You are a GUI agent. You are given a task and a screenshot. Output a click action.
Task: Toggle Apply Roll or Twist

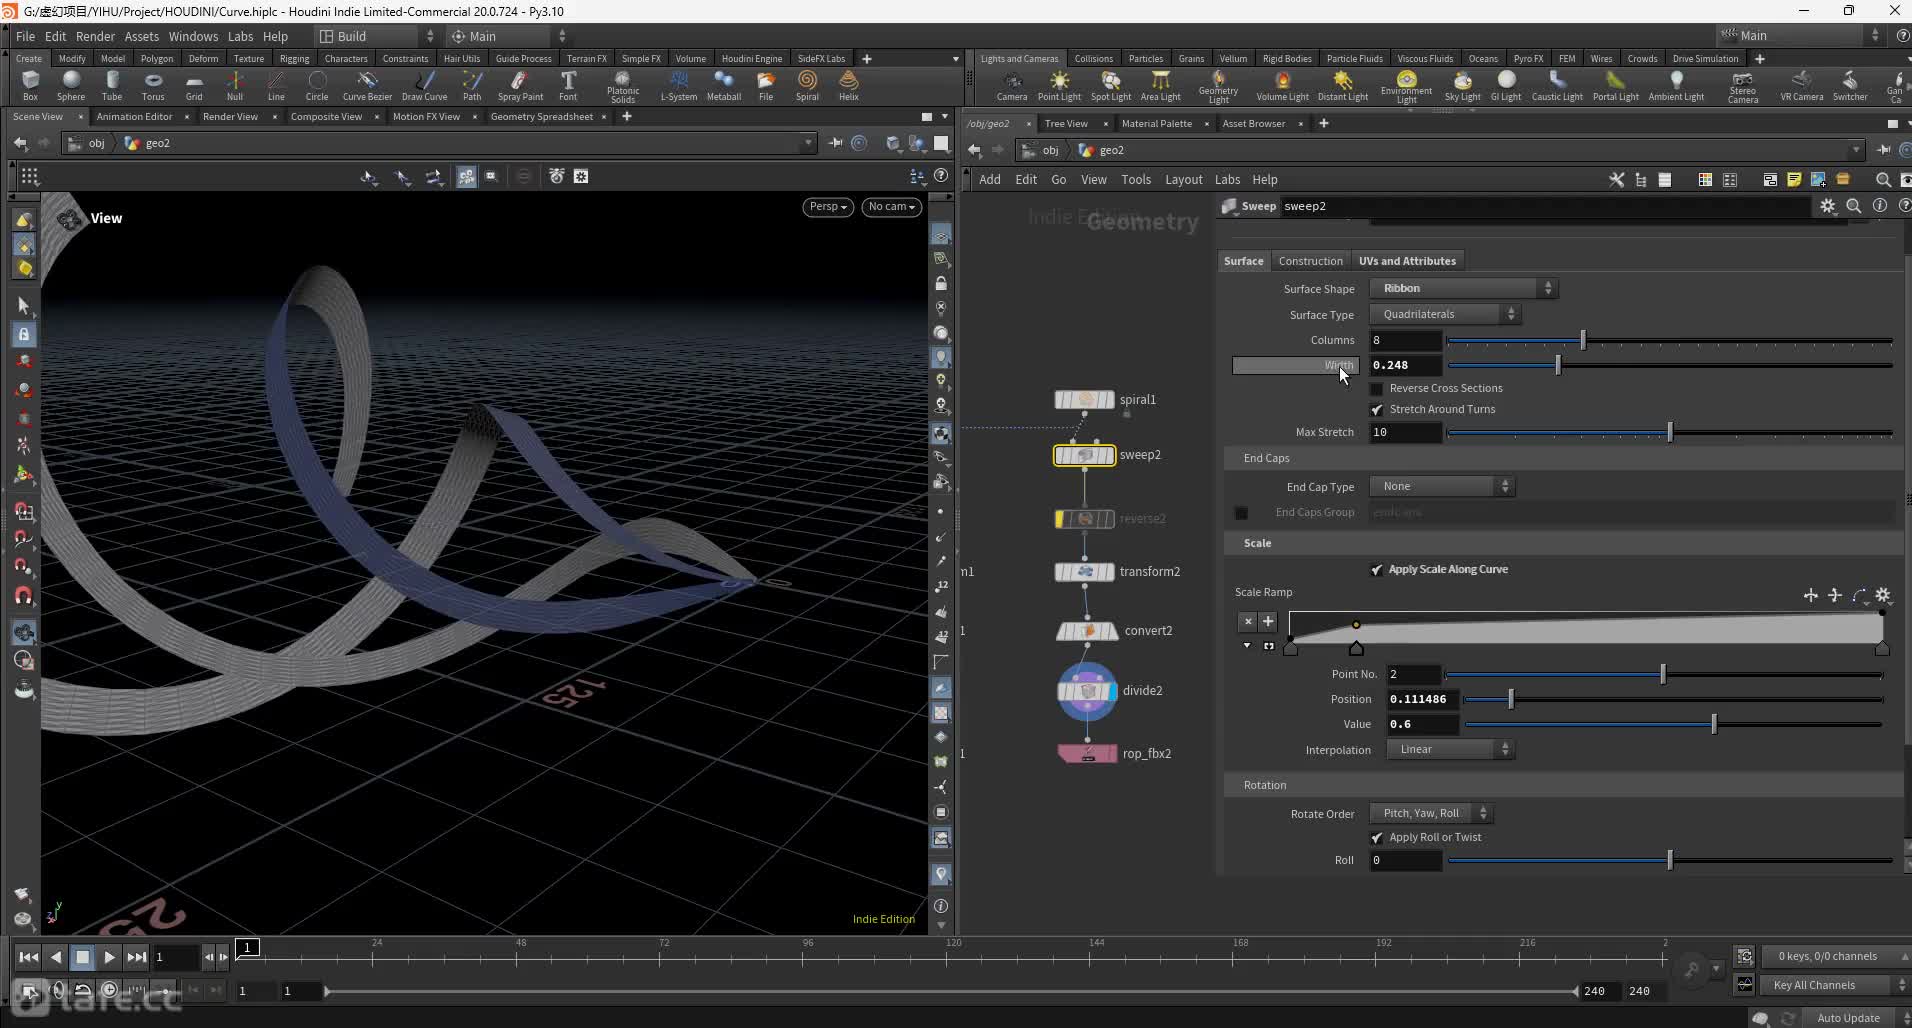coord(1377,837)
